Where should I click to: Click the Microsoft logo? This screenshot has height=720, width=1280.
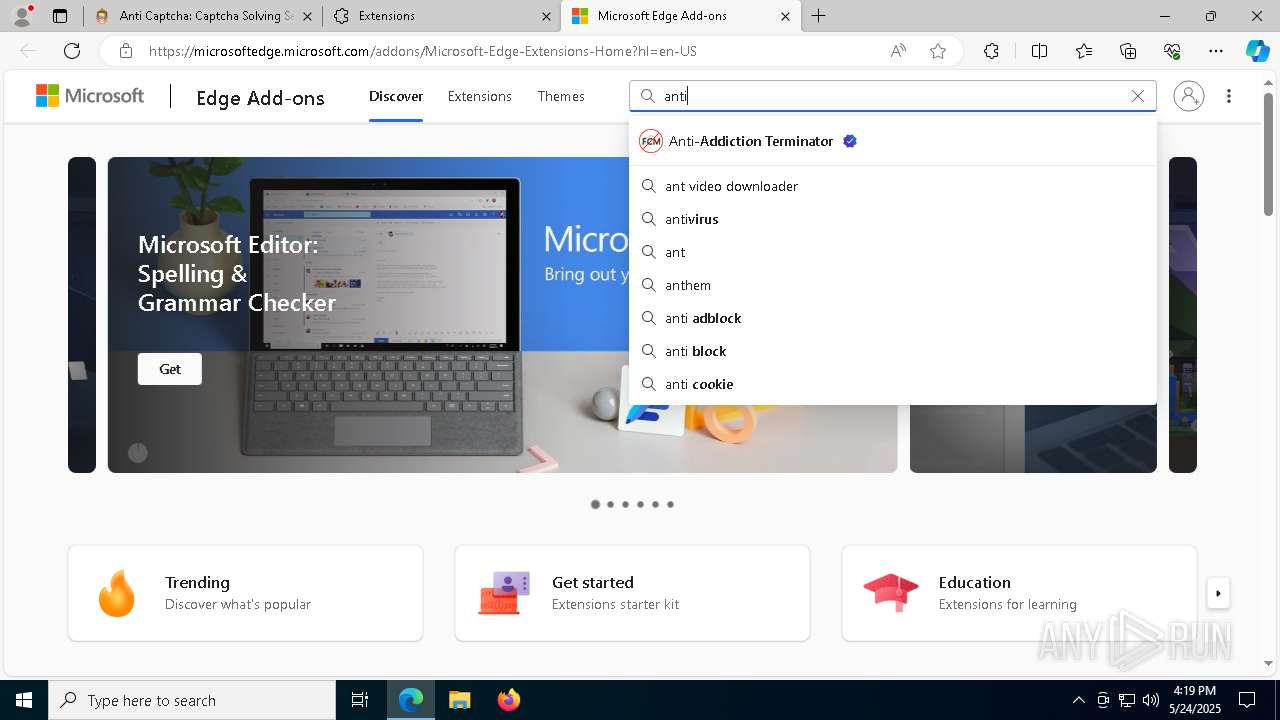pyautogui.click(x=90, y=96)
